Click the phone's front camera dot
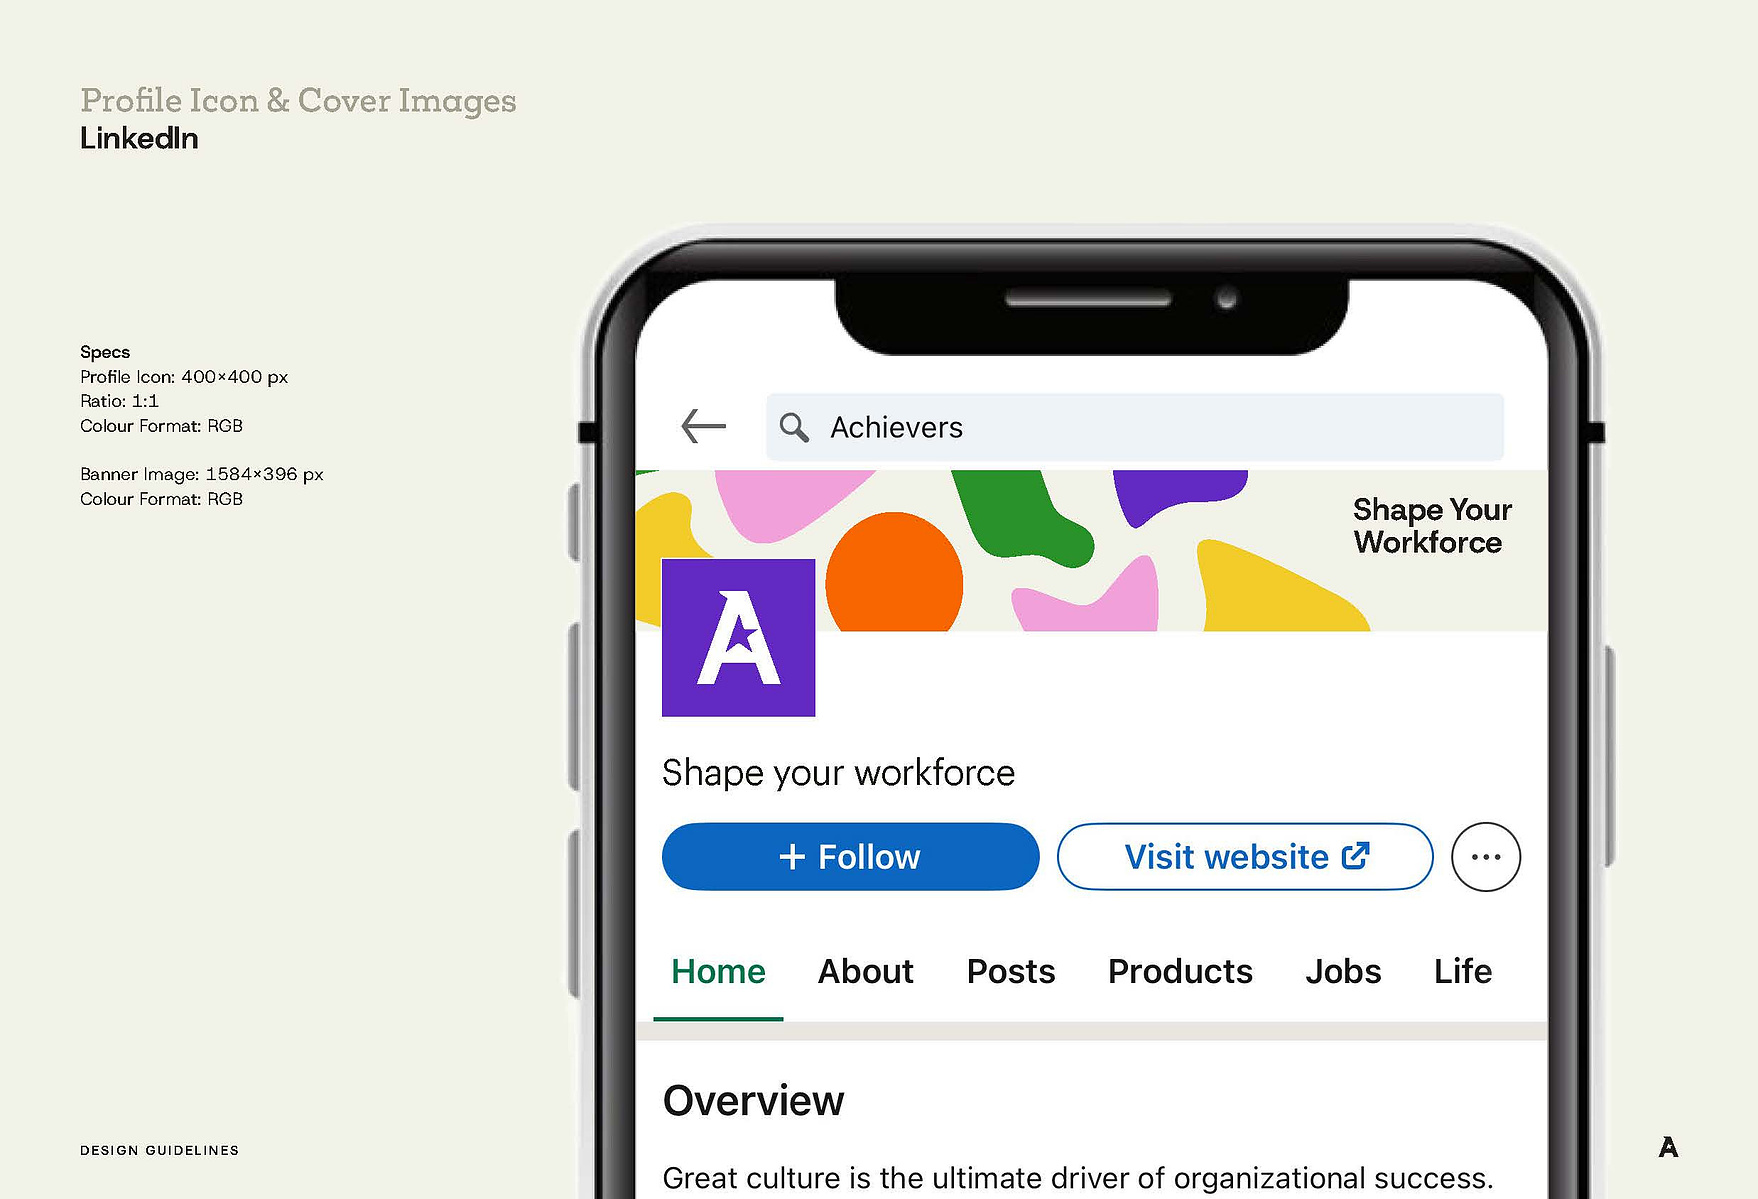 (1227, 299)
